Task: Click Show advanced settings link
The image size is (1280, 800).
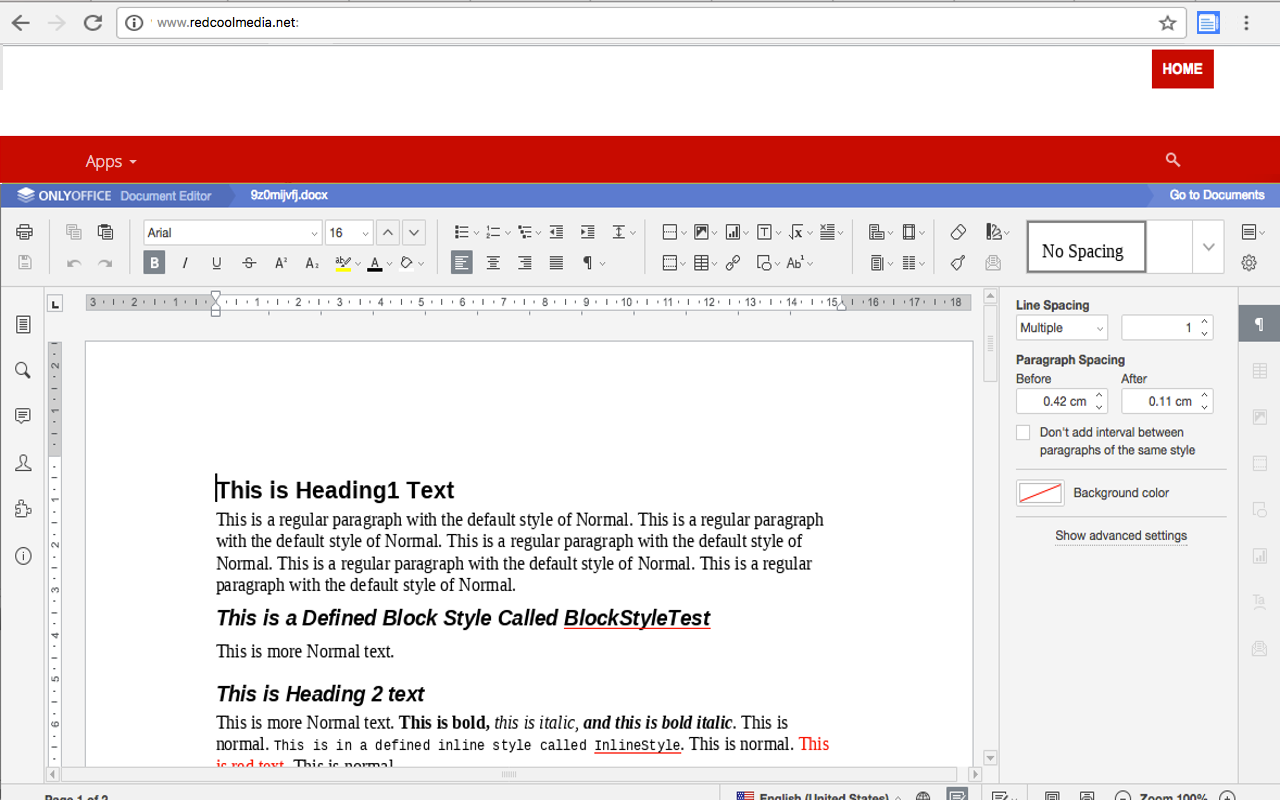Action: pyautogui.click(x=1121, y=536)
